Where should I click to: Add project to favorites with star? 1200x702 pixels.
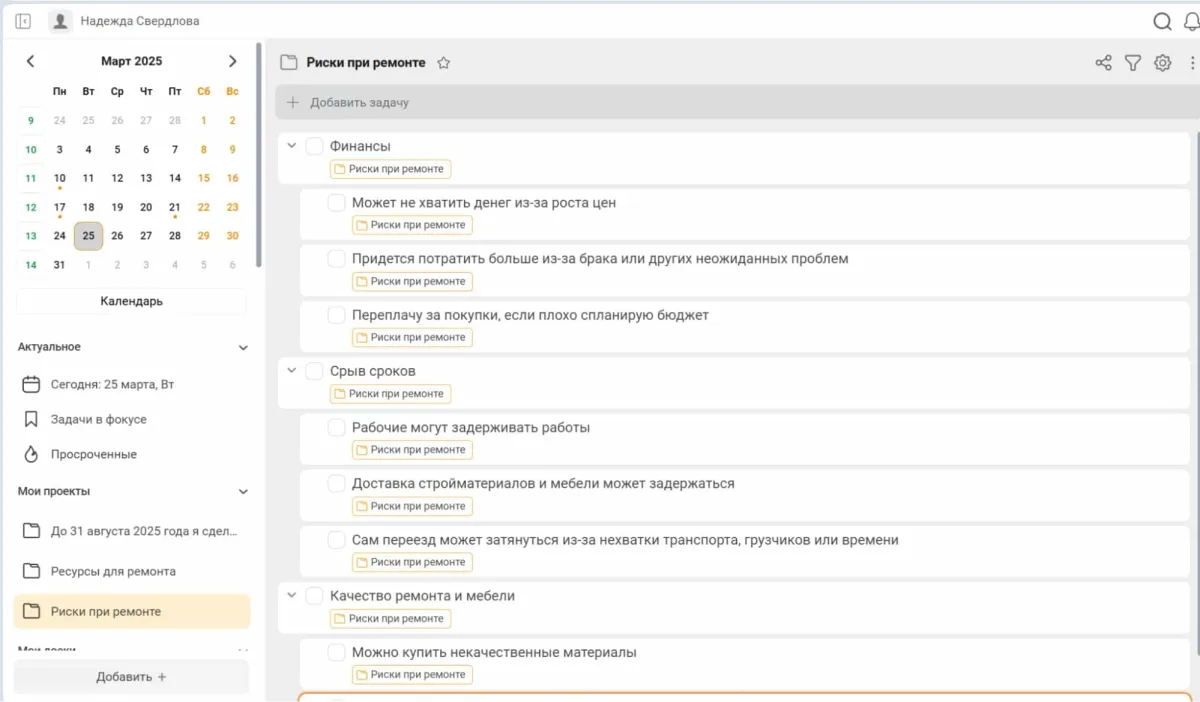pos(444,63)
